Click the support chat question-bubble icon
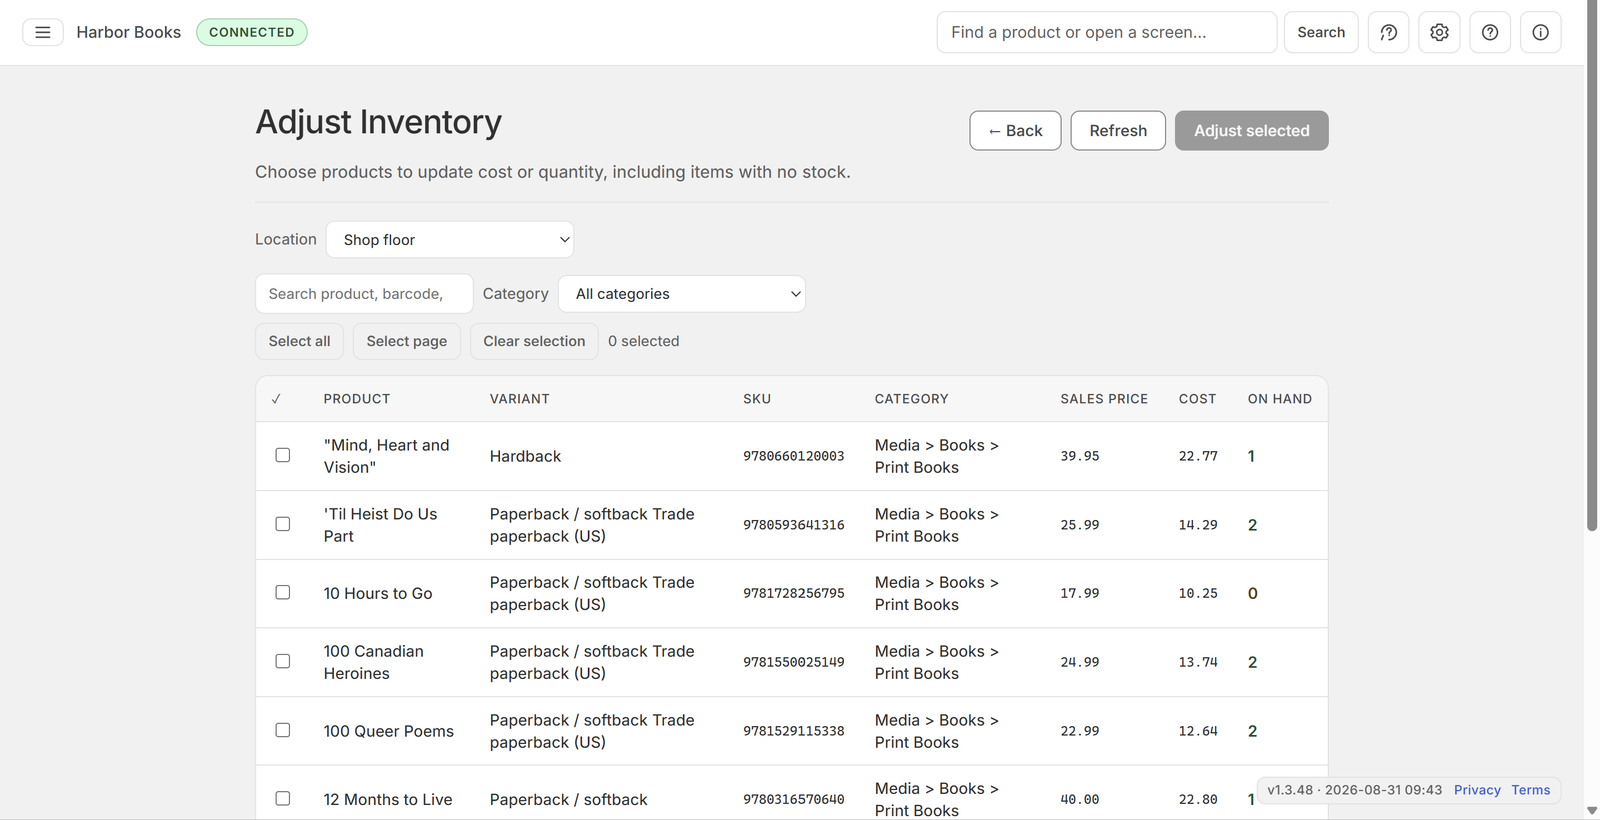 point(1388,32)
